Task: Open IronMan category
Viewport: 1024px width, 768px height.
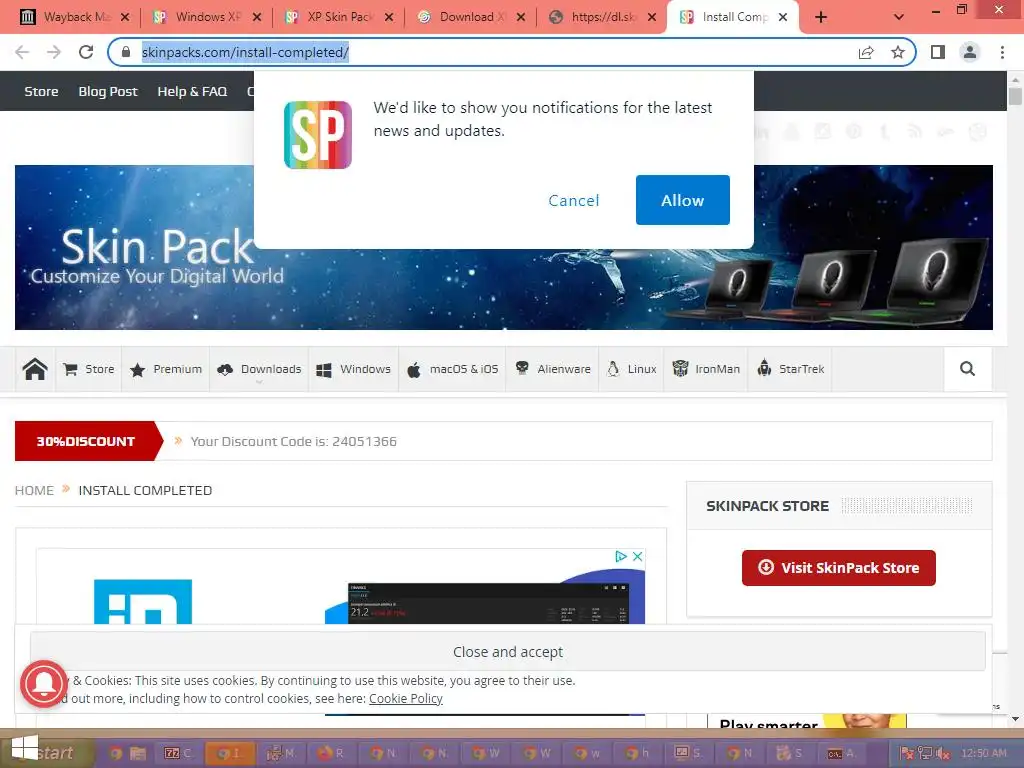Action: 706,369
